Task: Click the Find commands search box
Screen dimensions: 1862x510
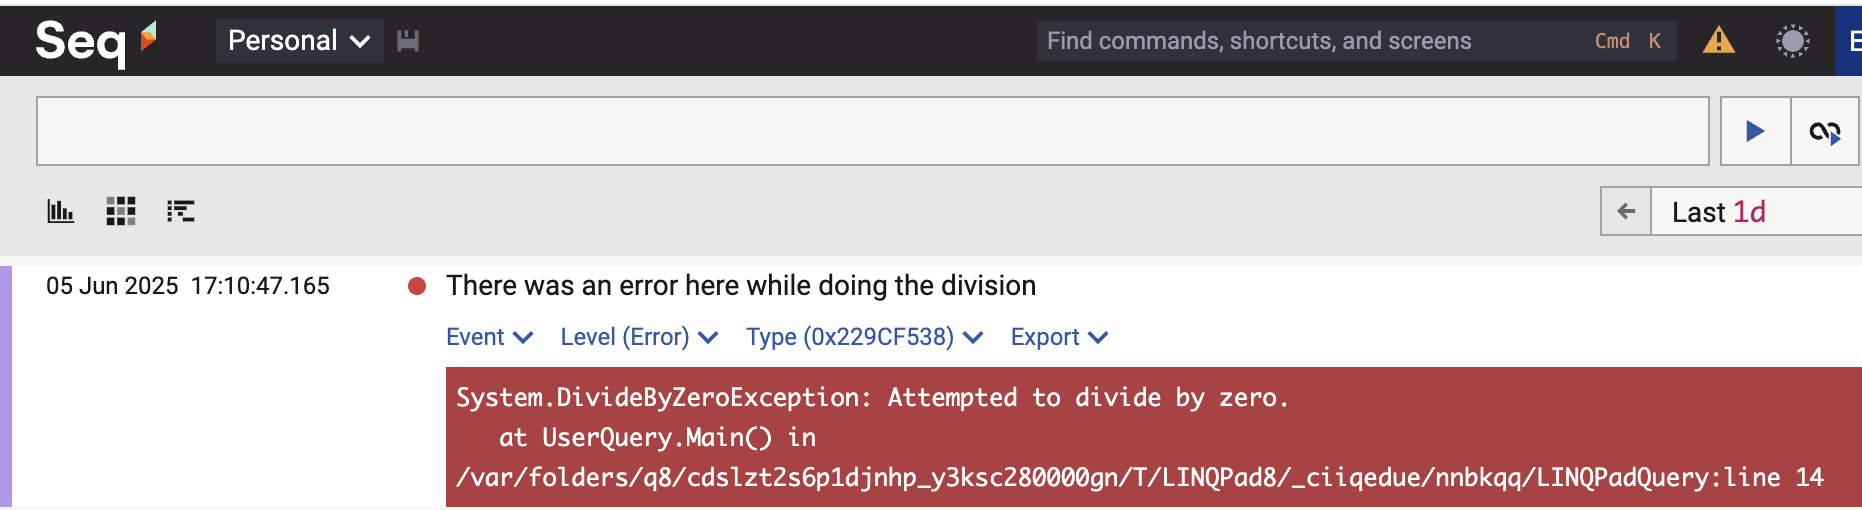Action: pos(1300,41)
